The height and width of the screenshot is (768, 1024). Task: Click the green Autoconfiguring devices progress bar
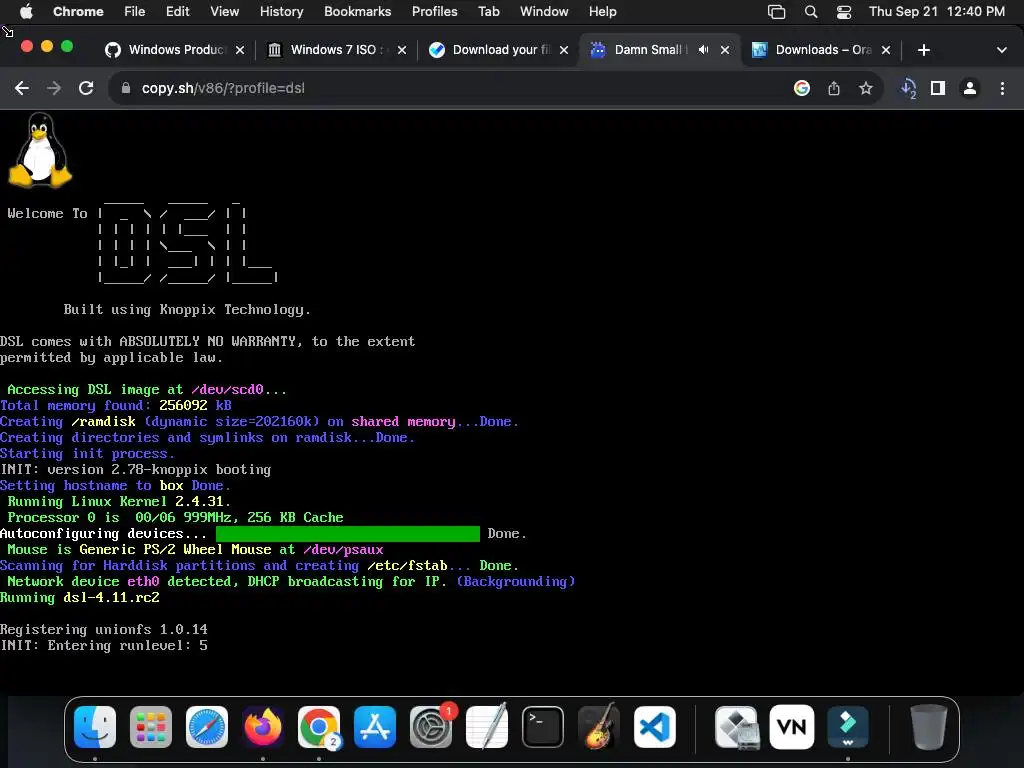coord(347,534)
